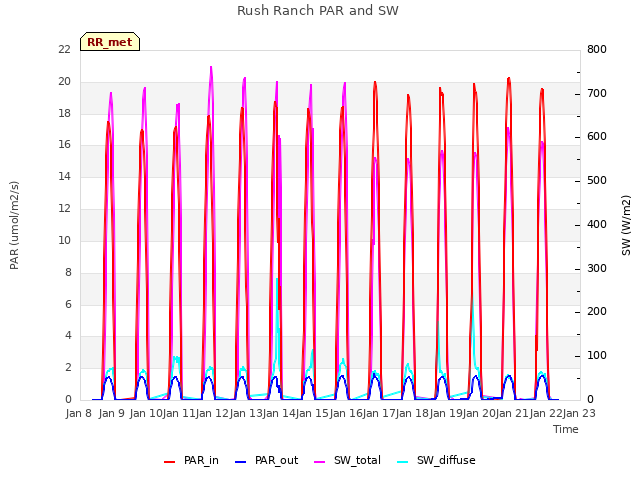This screenshot has height=480, width=640.
Task: Click the Jan 8 x-axis tick label
Action: tap(78, 413)
